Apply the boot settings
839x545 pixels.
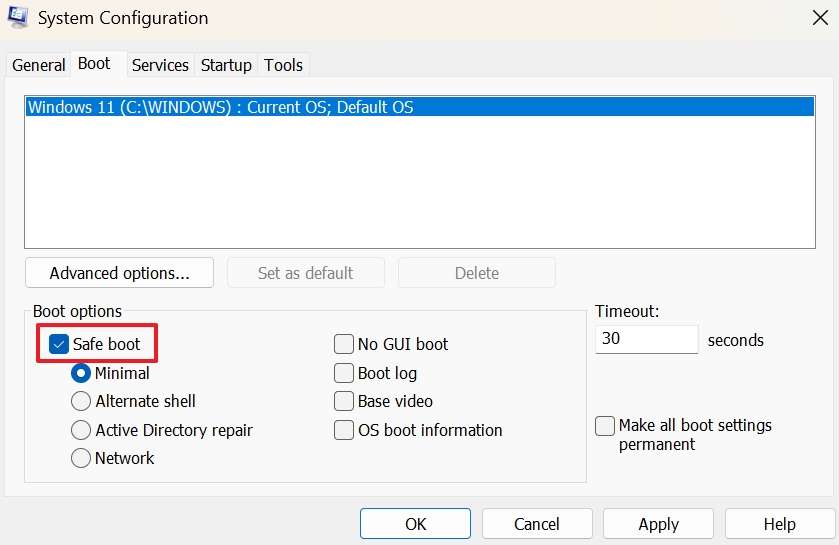coord(658,524)
